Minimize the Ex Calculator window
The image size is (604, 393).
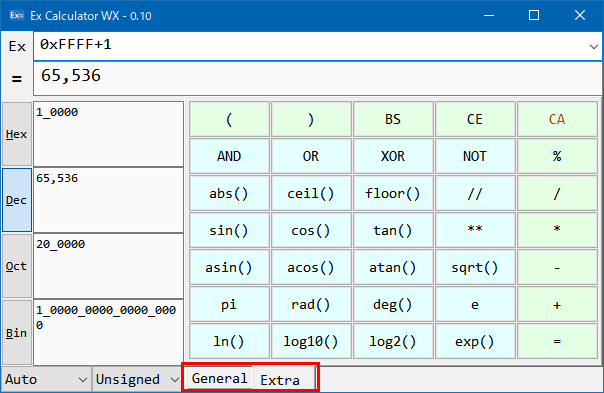tap(489, 15)
